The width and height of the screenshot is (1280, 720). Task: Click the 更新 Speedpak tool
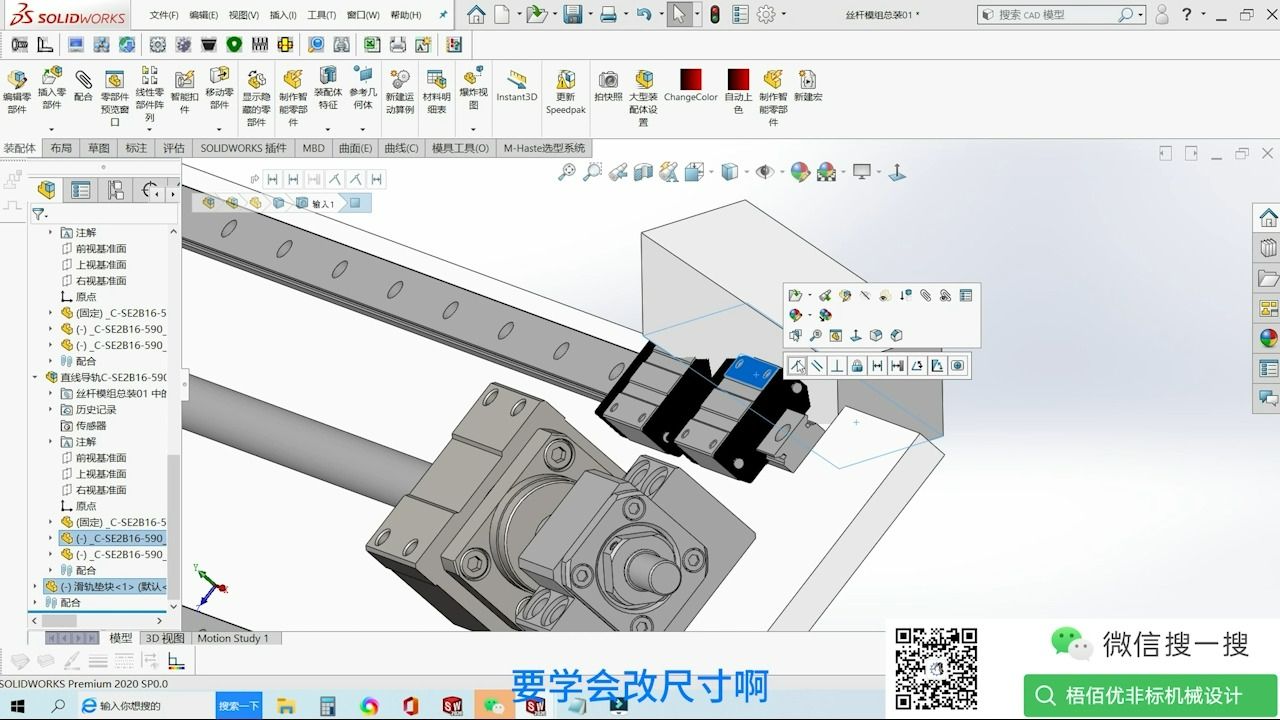566,91
